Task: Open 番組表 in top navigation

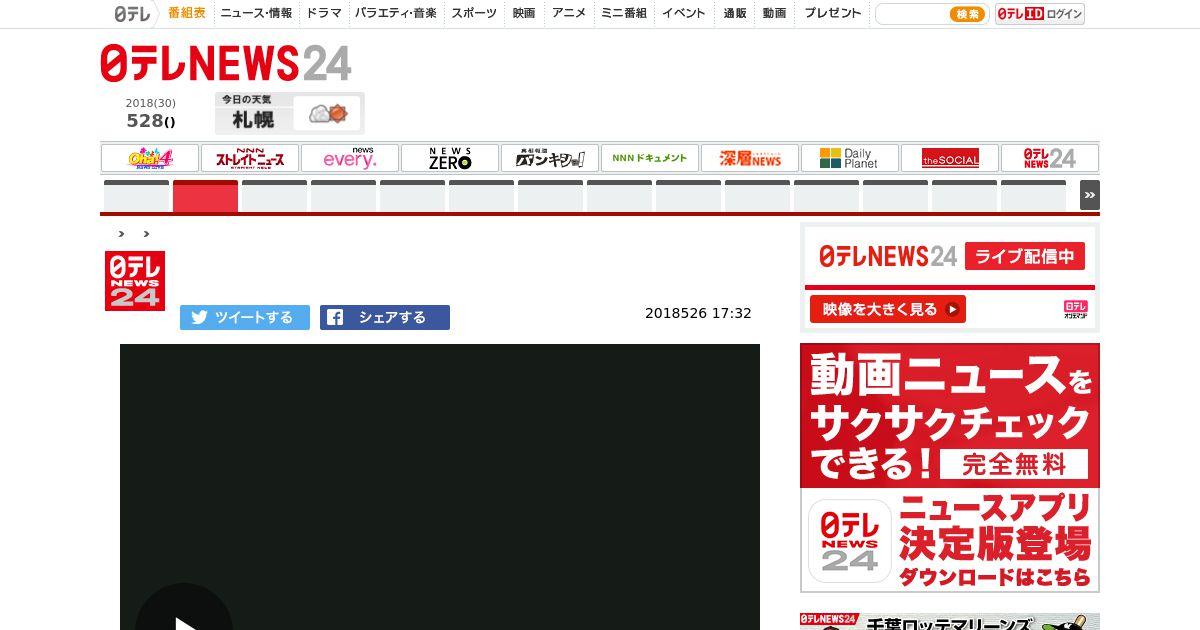Action: [x=187, y=13]
